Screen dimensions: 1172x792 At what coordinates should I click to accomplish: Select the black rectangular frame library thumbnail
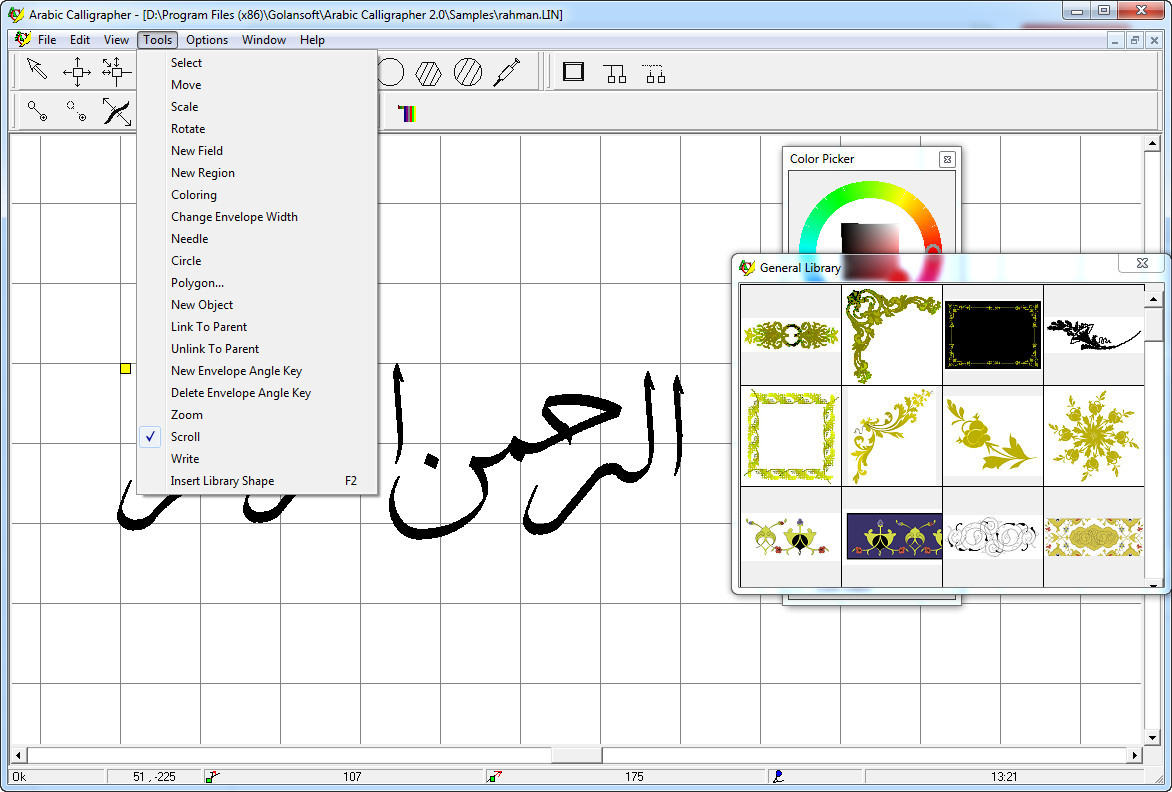tap(993, 335)
